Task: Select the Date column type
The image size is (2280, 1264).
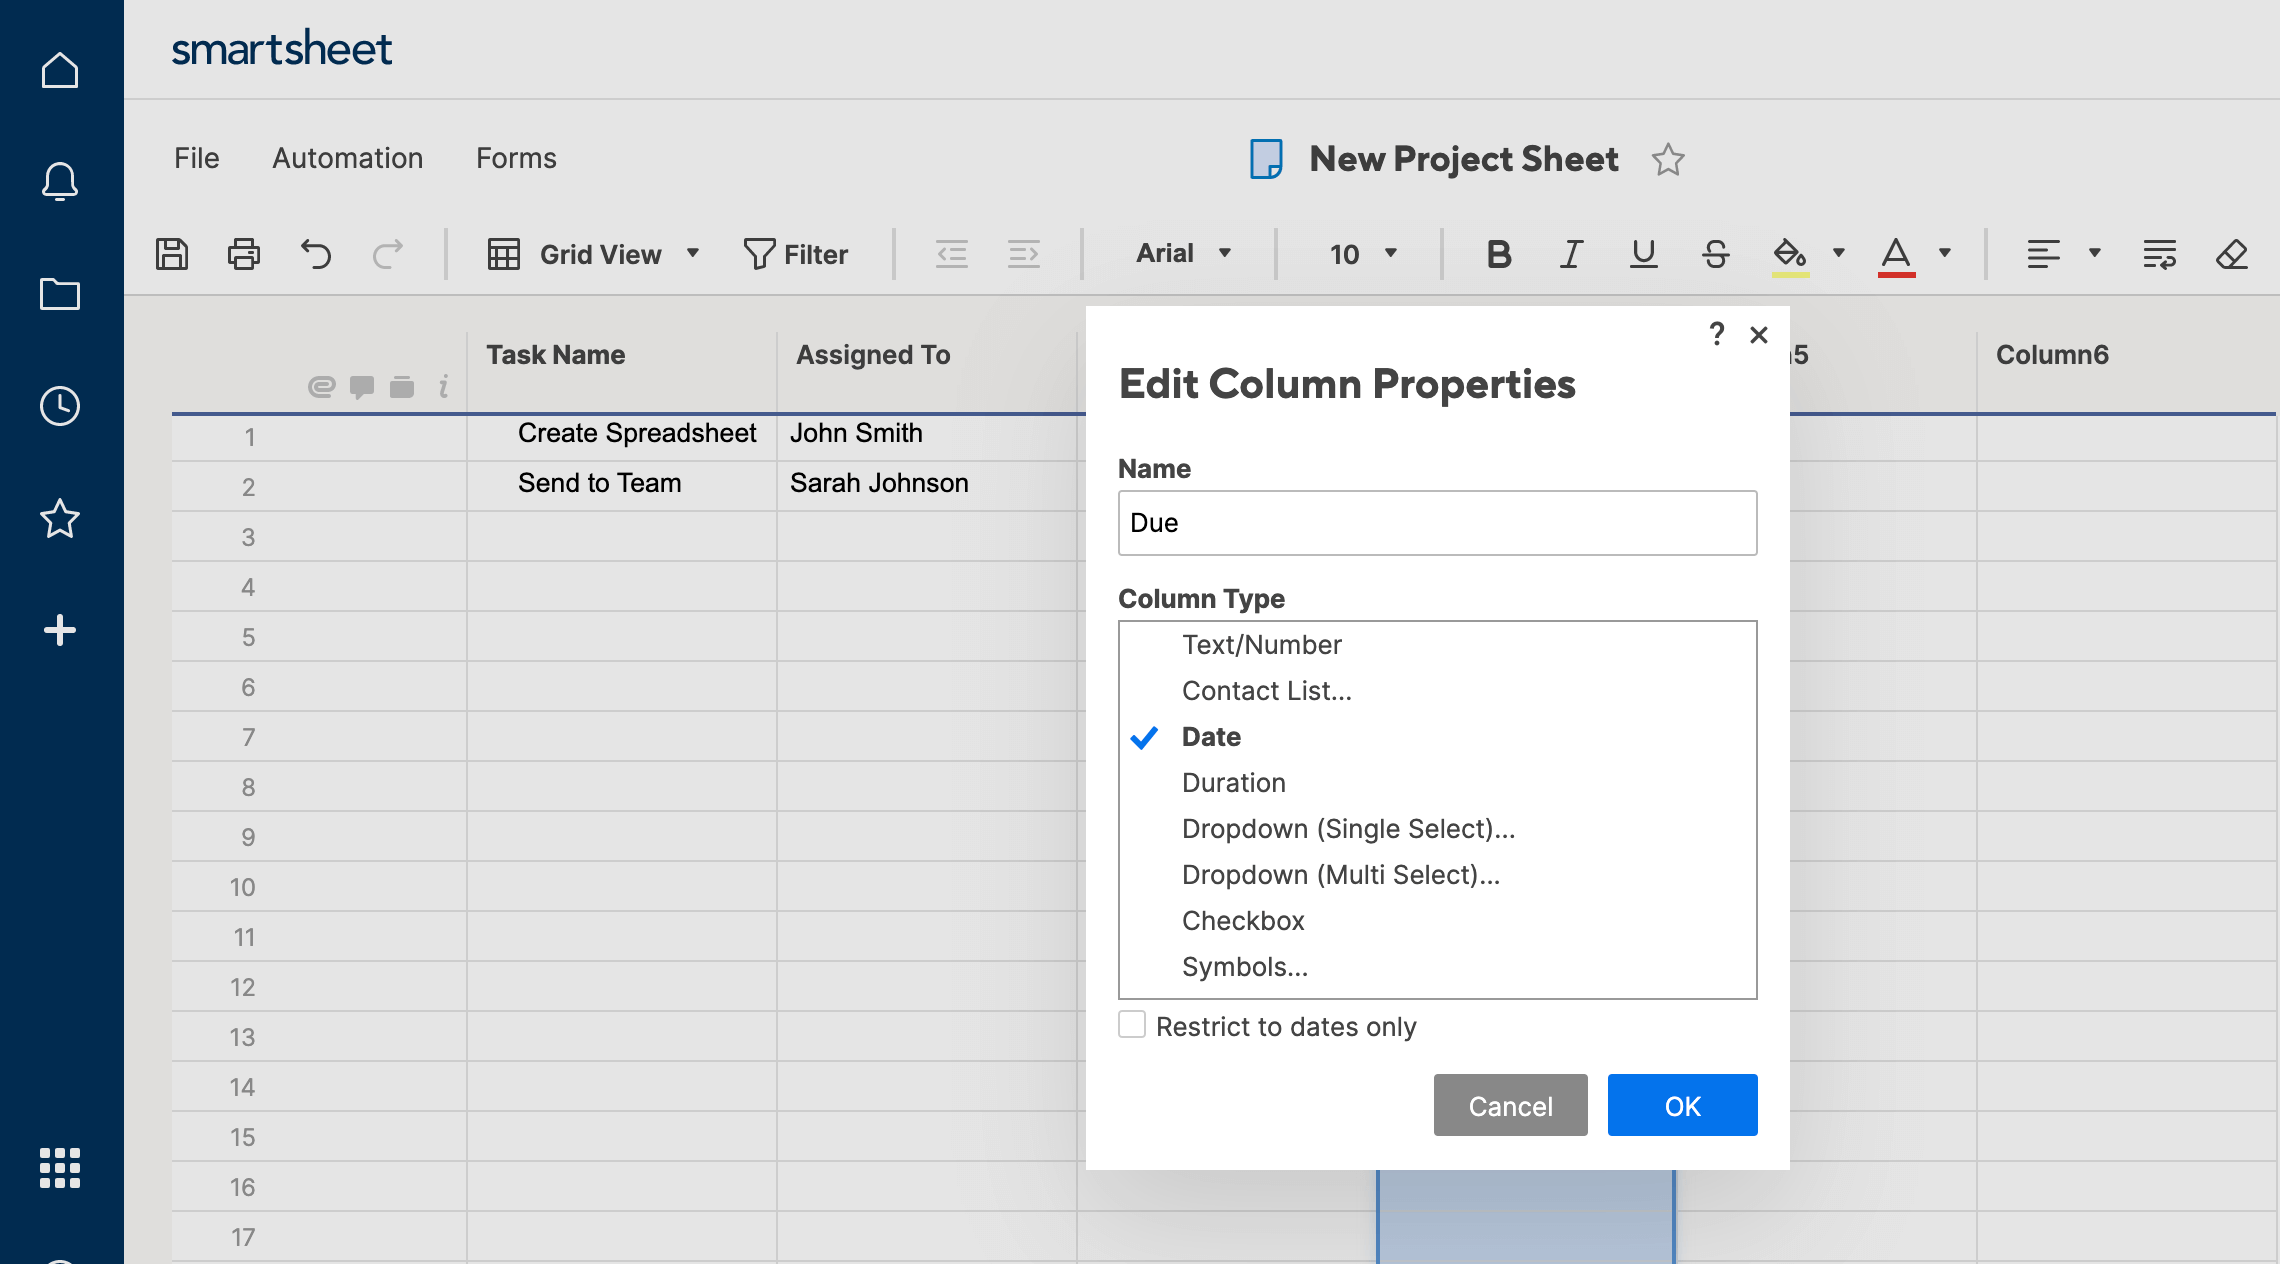Action: (1212, 736)
